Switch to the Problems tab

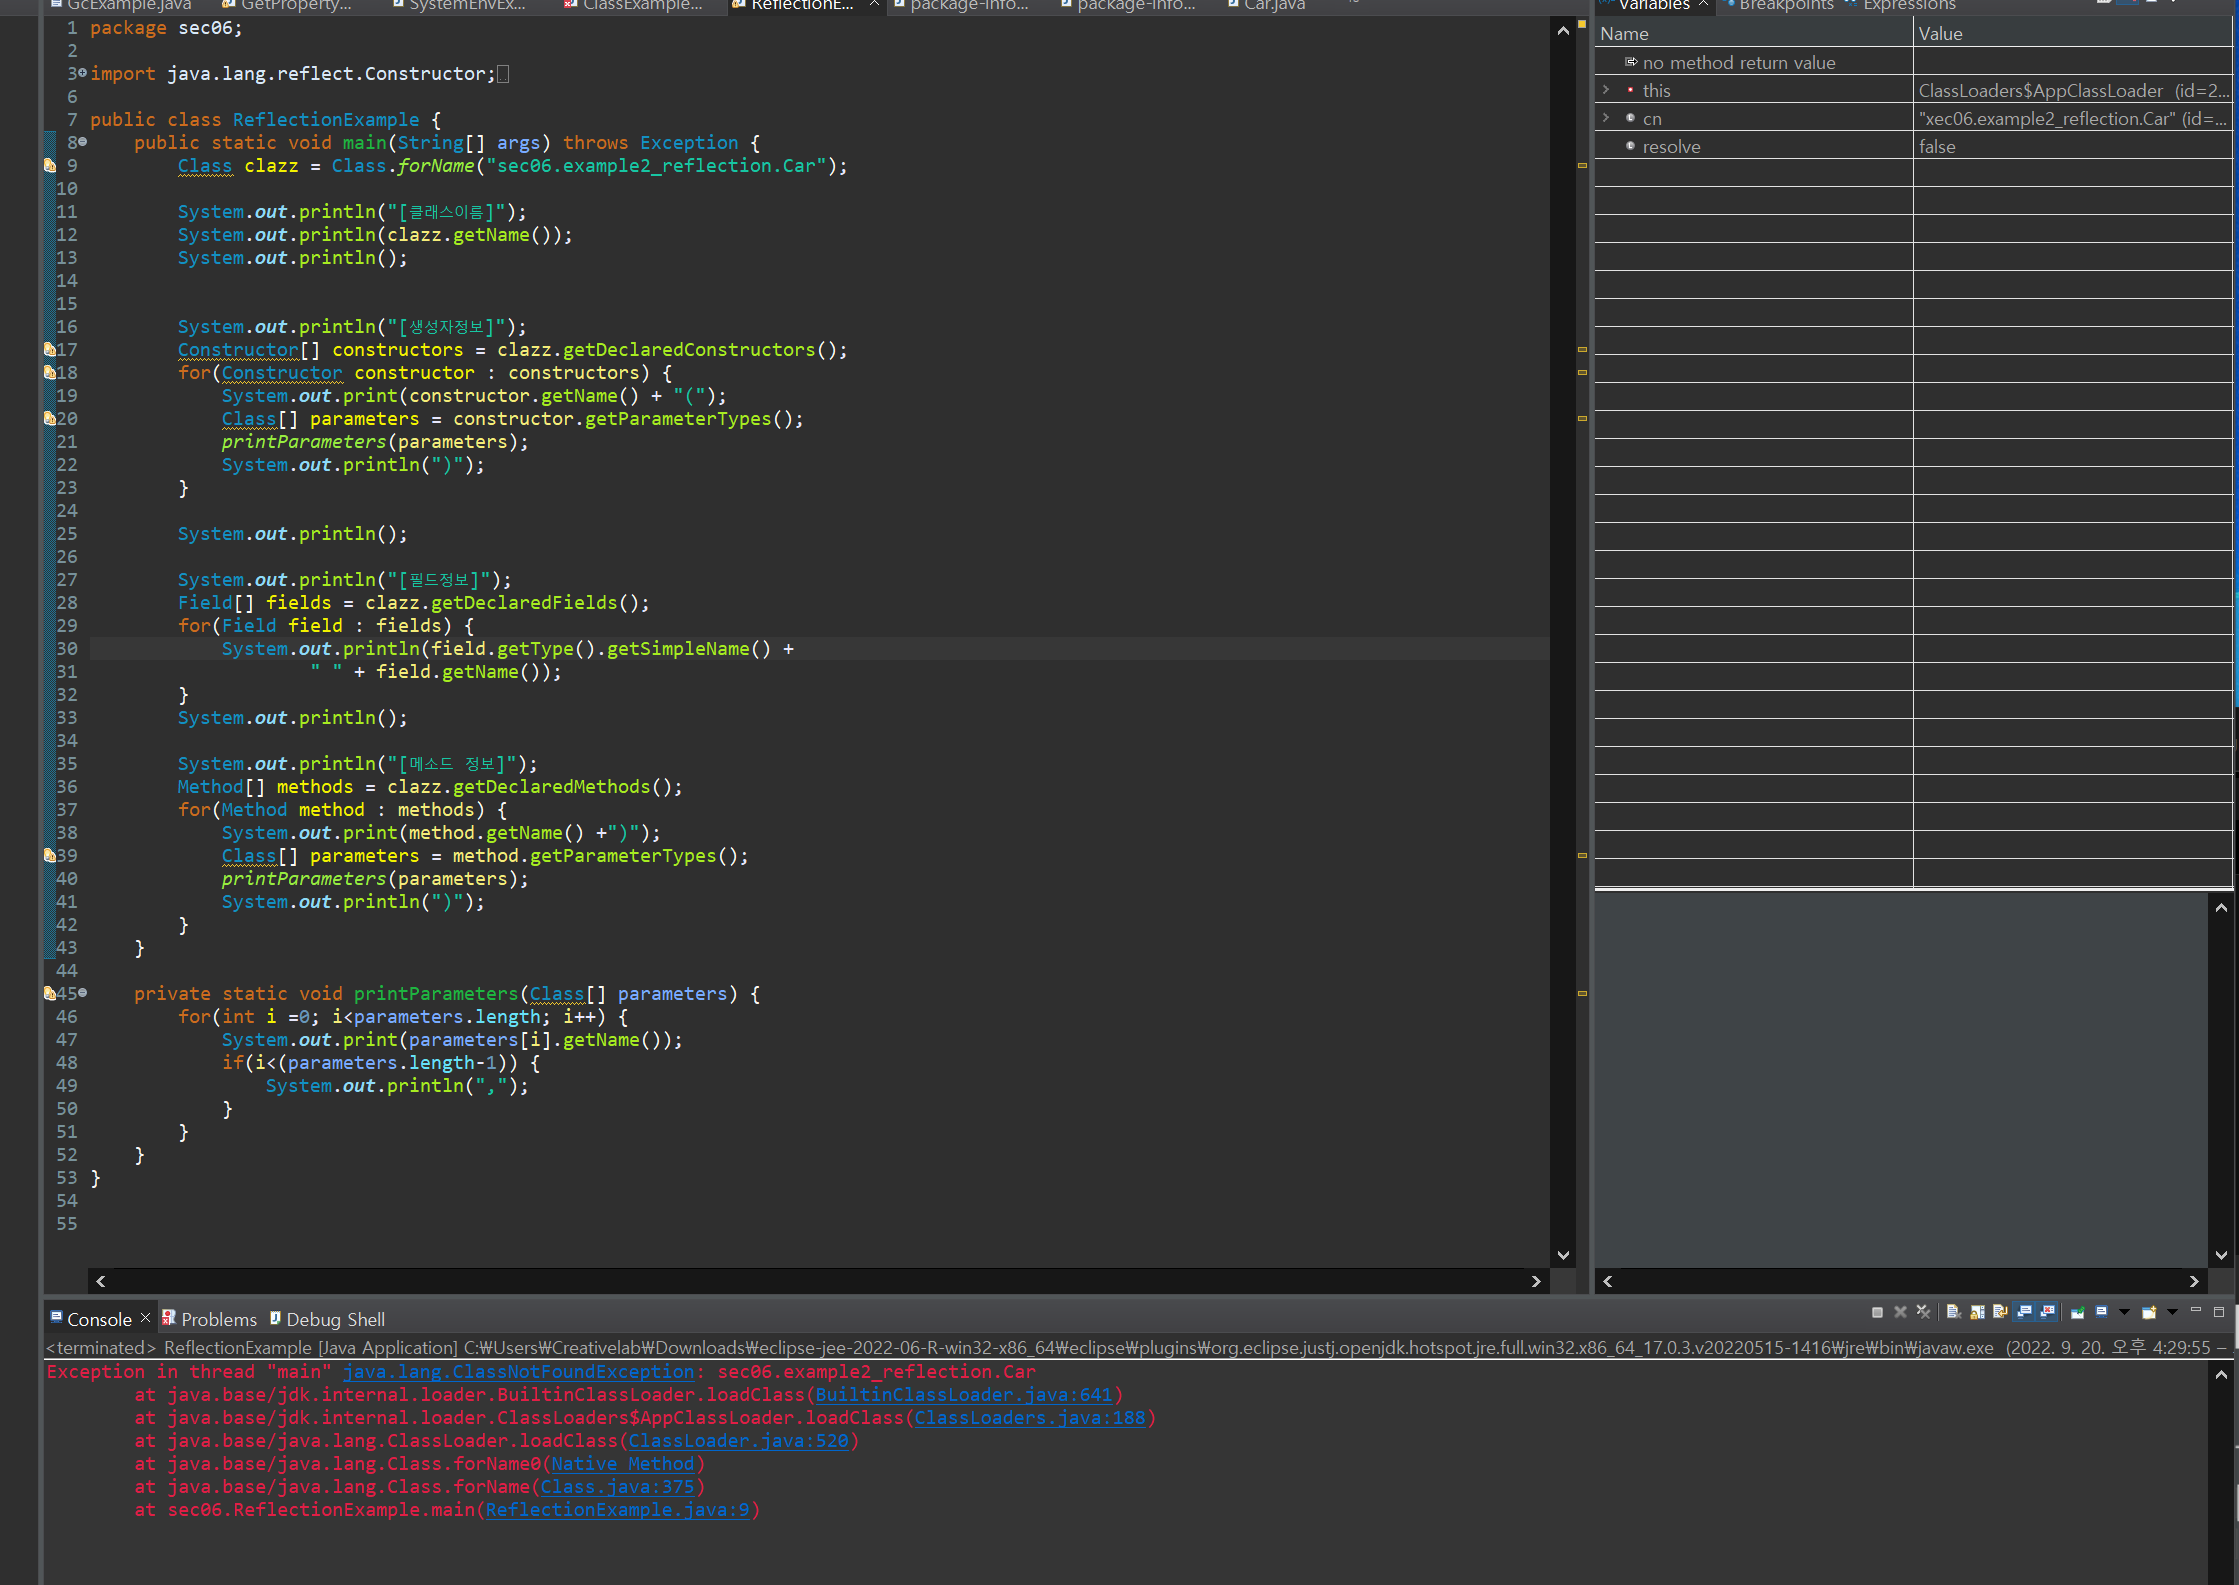[210, 1319]
